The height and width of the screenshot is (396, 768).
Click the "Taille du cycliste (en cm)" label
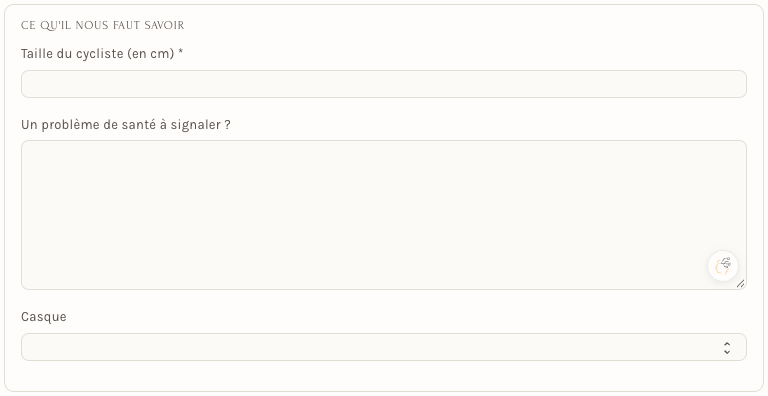(x=97, y=54)
